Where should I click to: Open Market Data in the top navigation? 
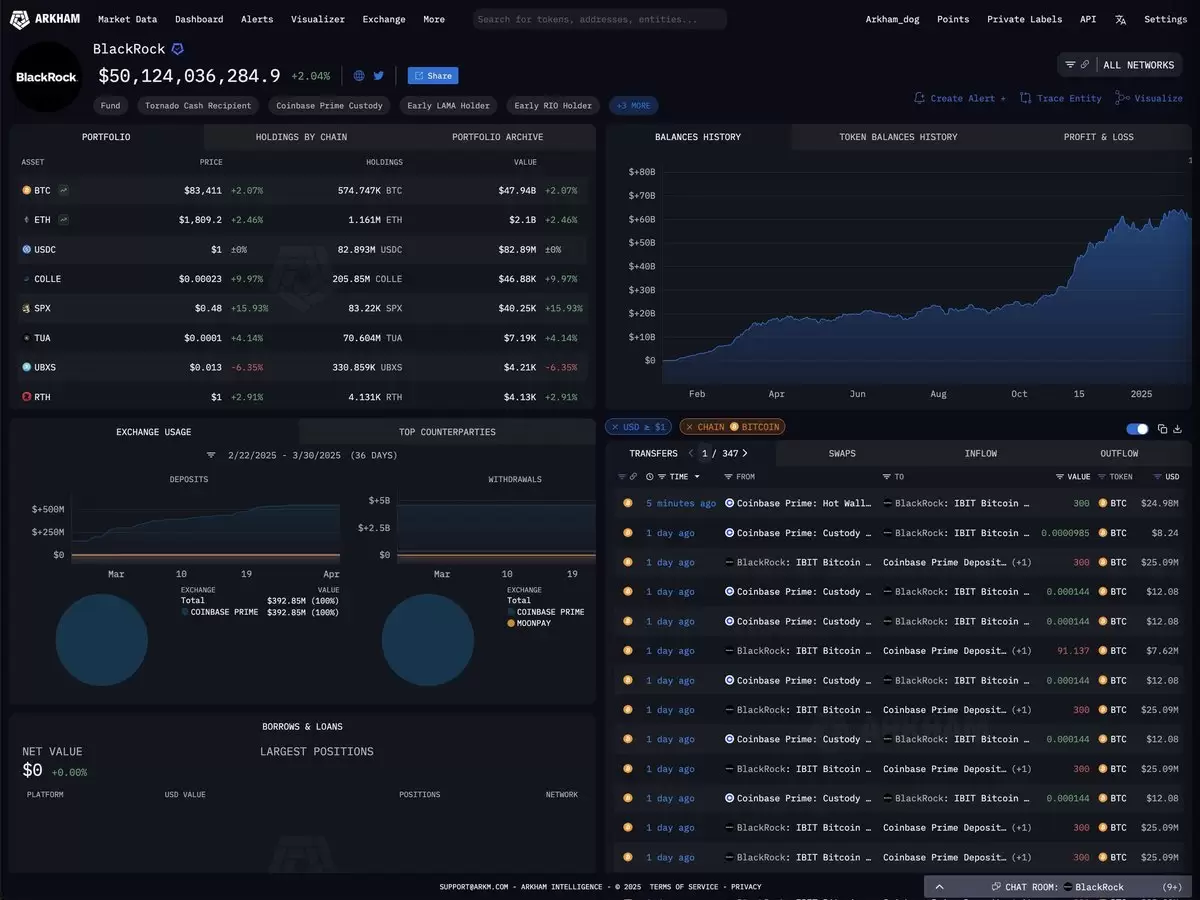(127, 19)
